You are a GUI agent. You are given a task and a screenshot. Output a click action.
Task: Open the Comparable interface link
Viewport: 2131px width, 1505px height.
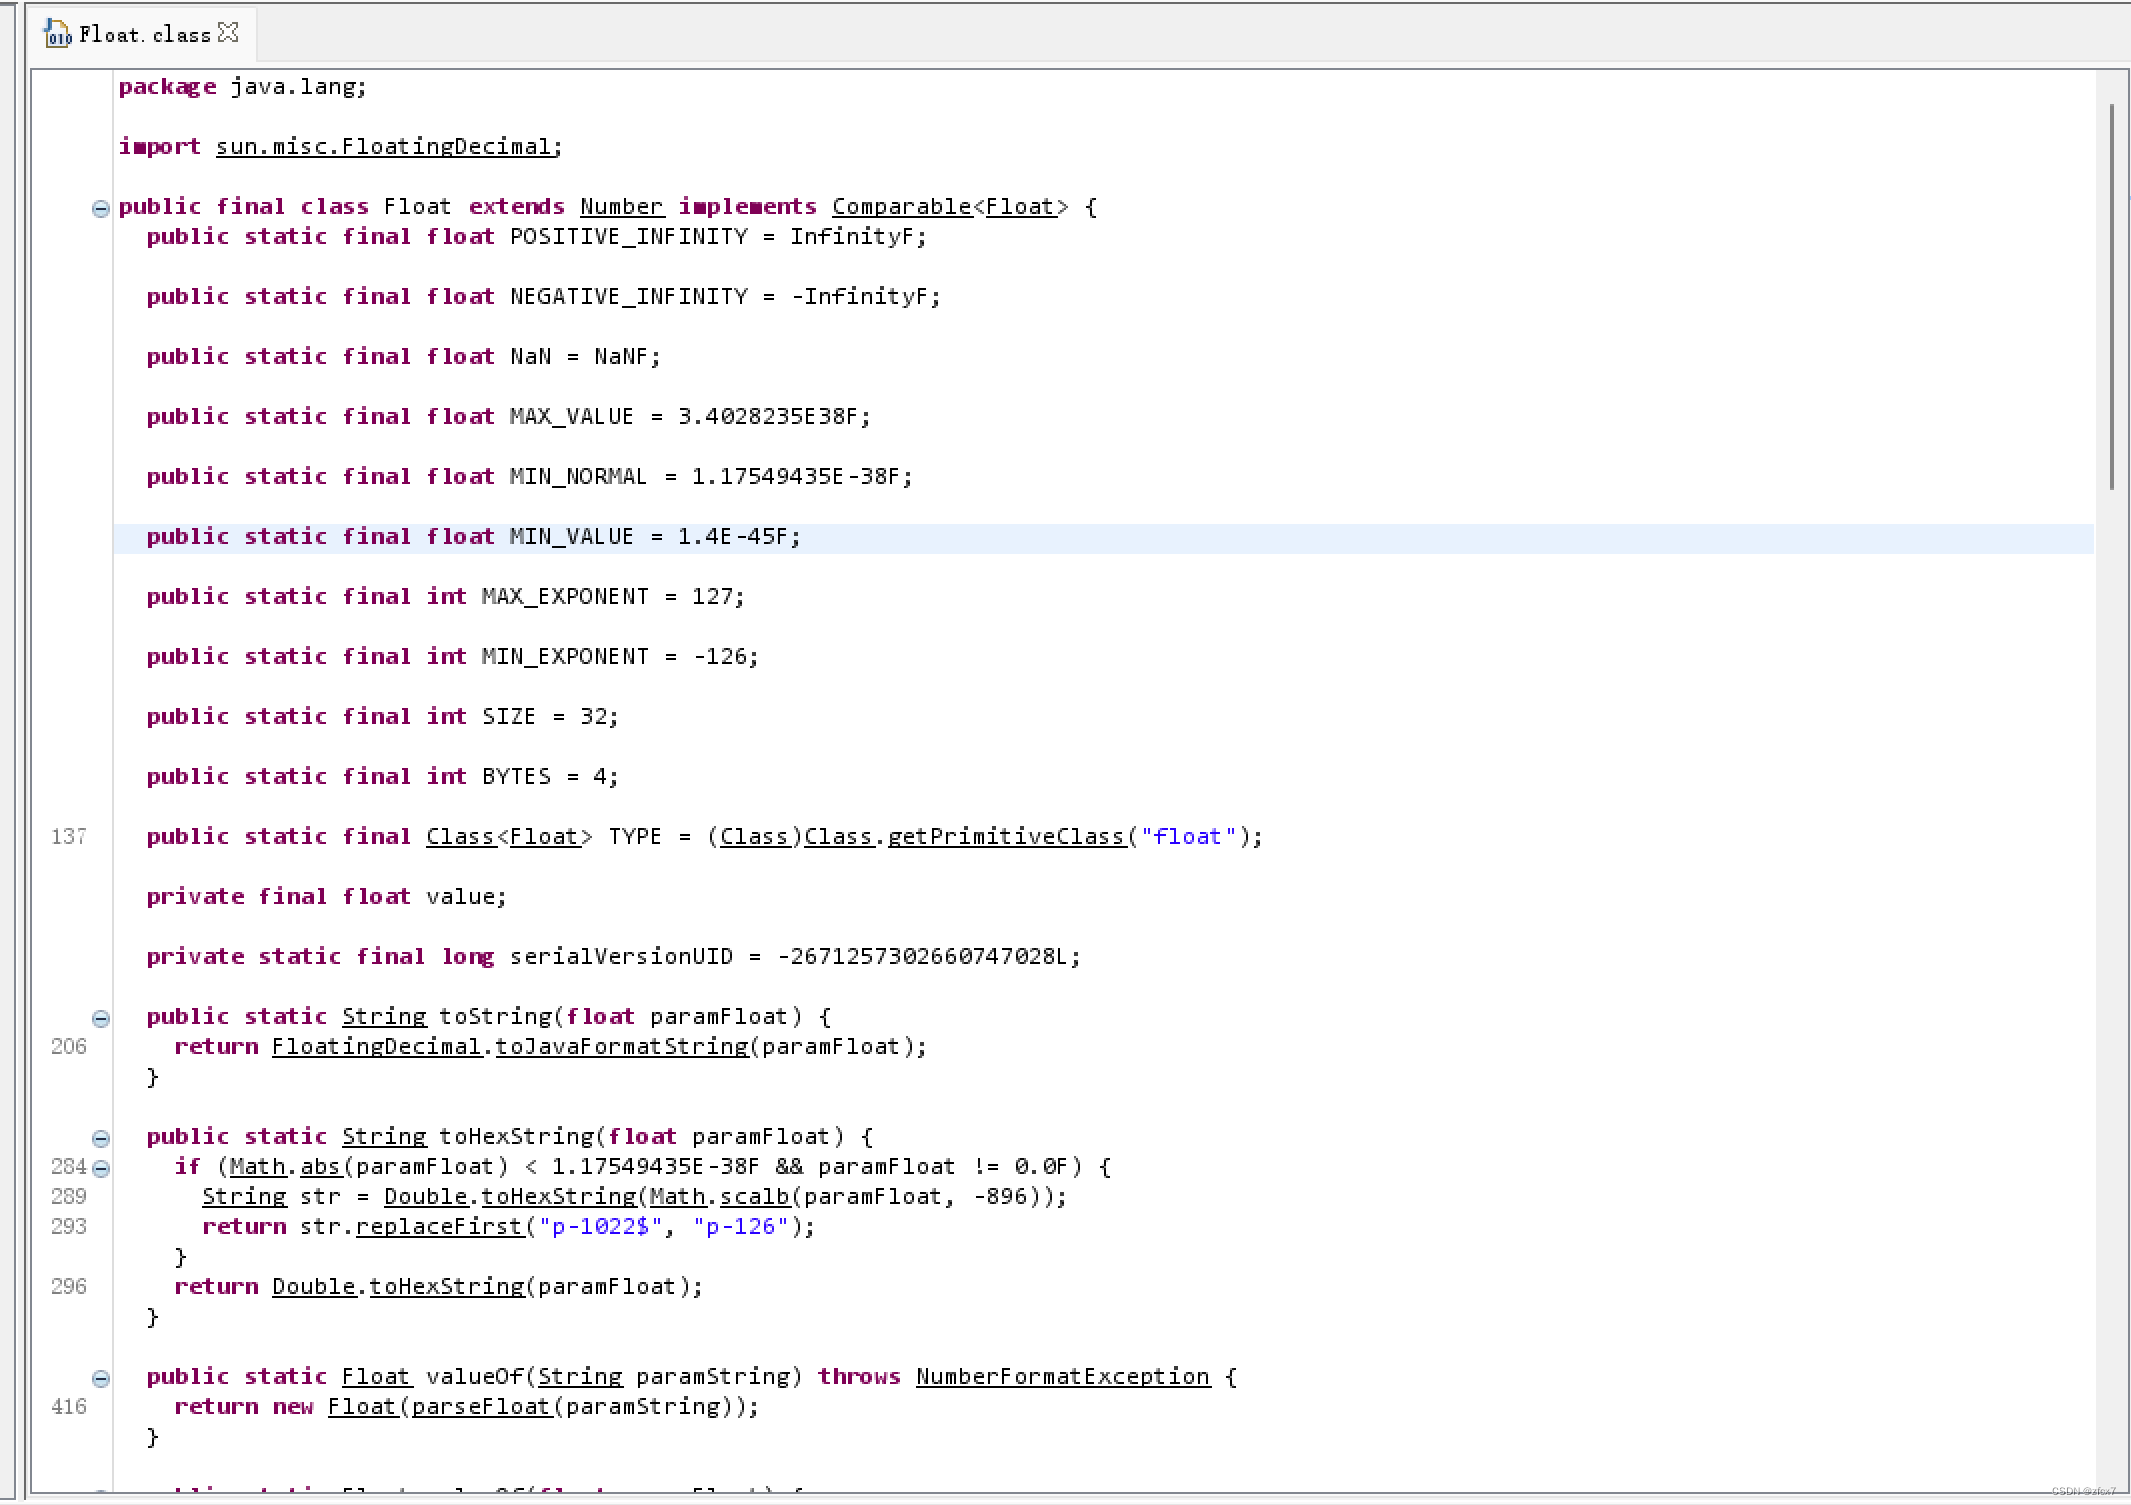[900, 207]
